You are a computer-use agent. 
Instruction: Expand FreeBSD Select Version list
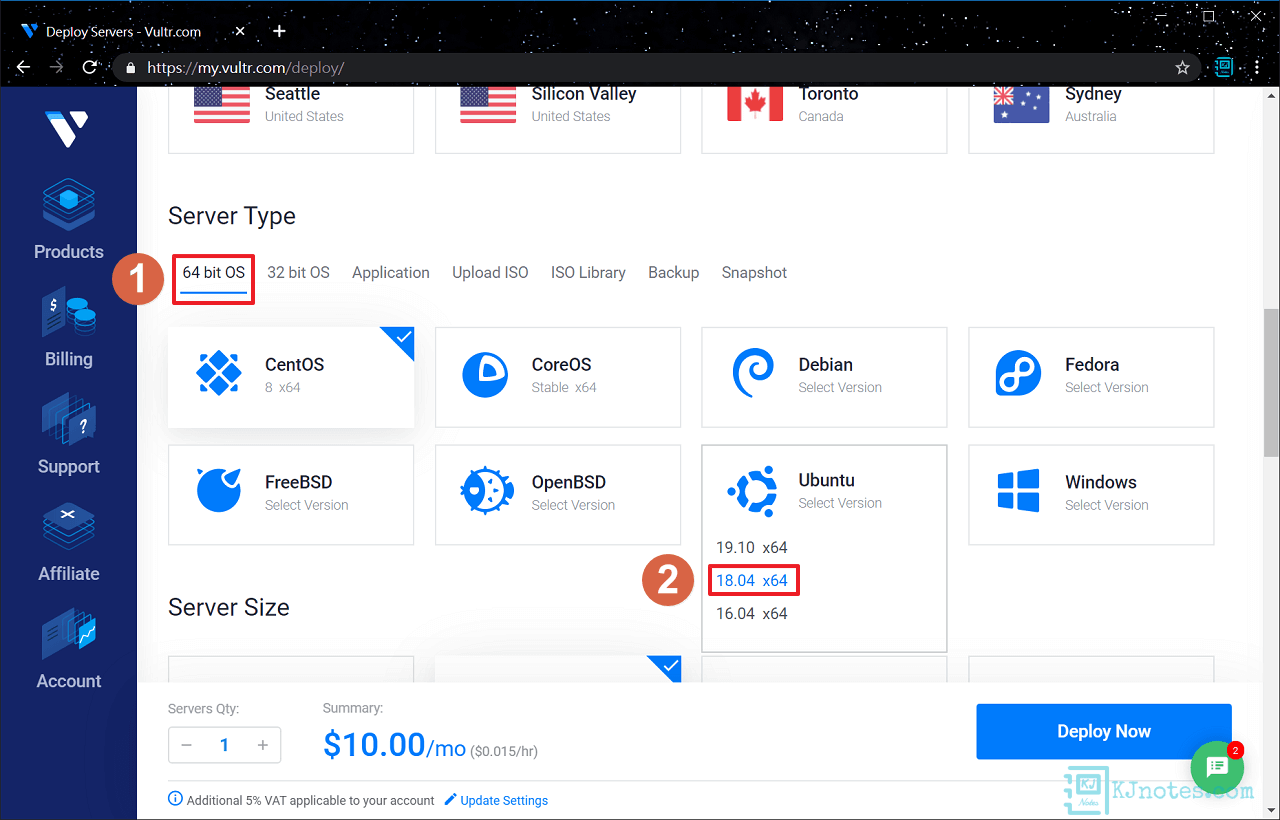[307, 505]
